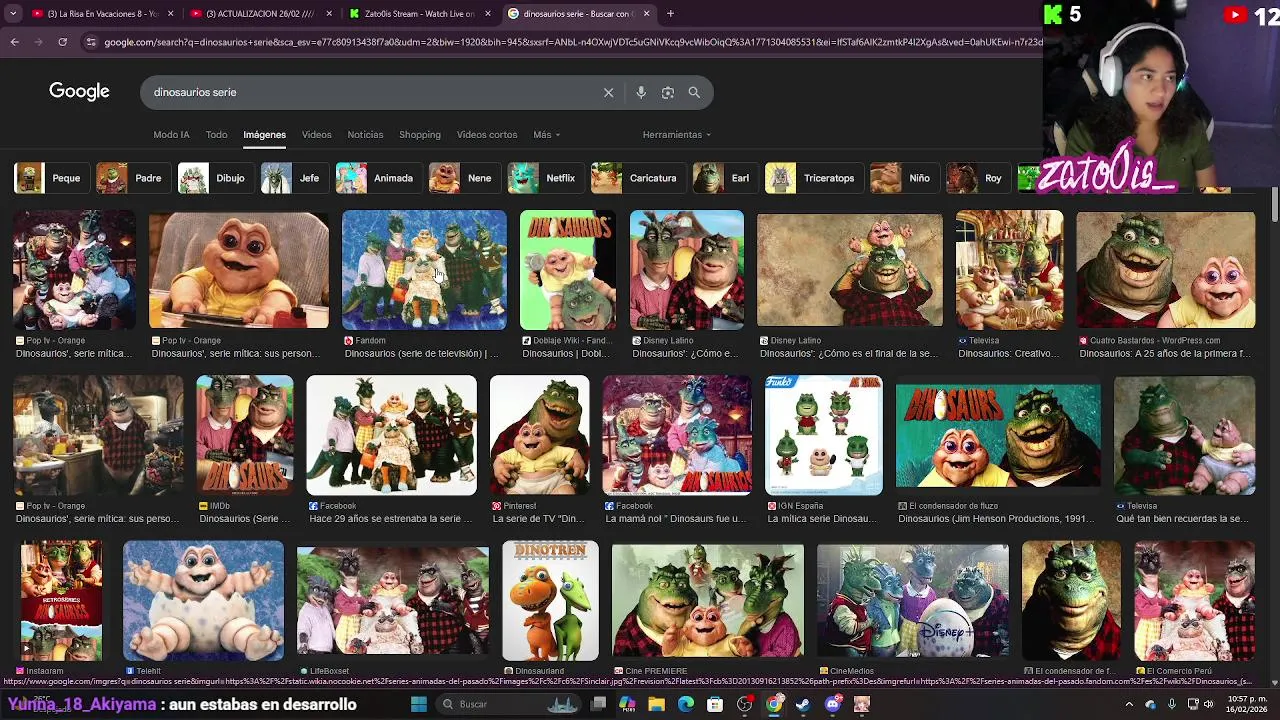Image resolution: width=1280 pixels, height=720 pixels.
Task: Click the Google search input field
Action: [x=370, y=92]
